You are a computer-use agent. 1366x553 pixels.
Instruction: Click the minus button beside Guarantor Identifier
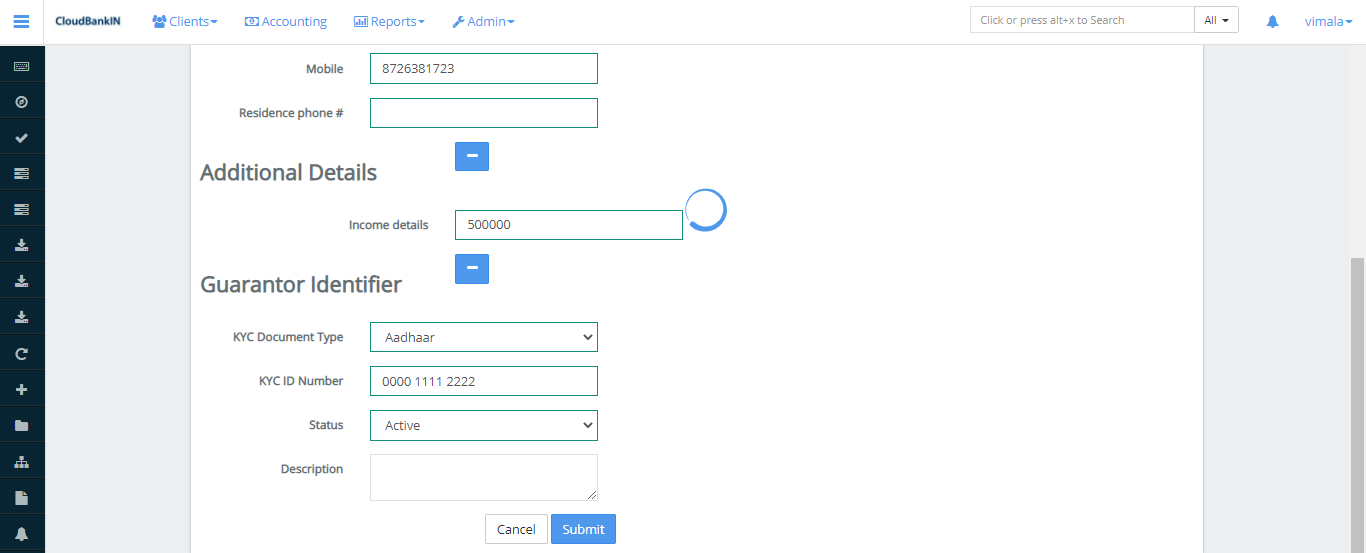(472, 269)
